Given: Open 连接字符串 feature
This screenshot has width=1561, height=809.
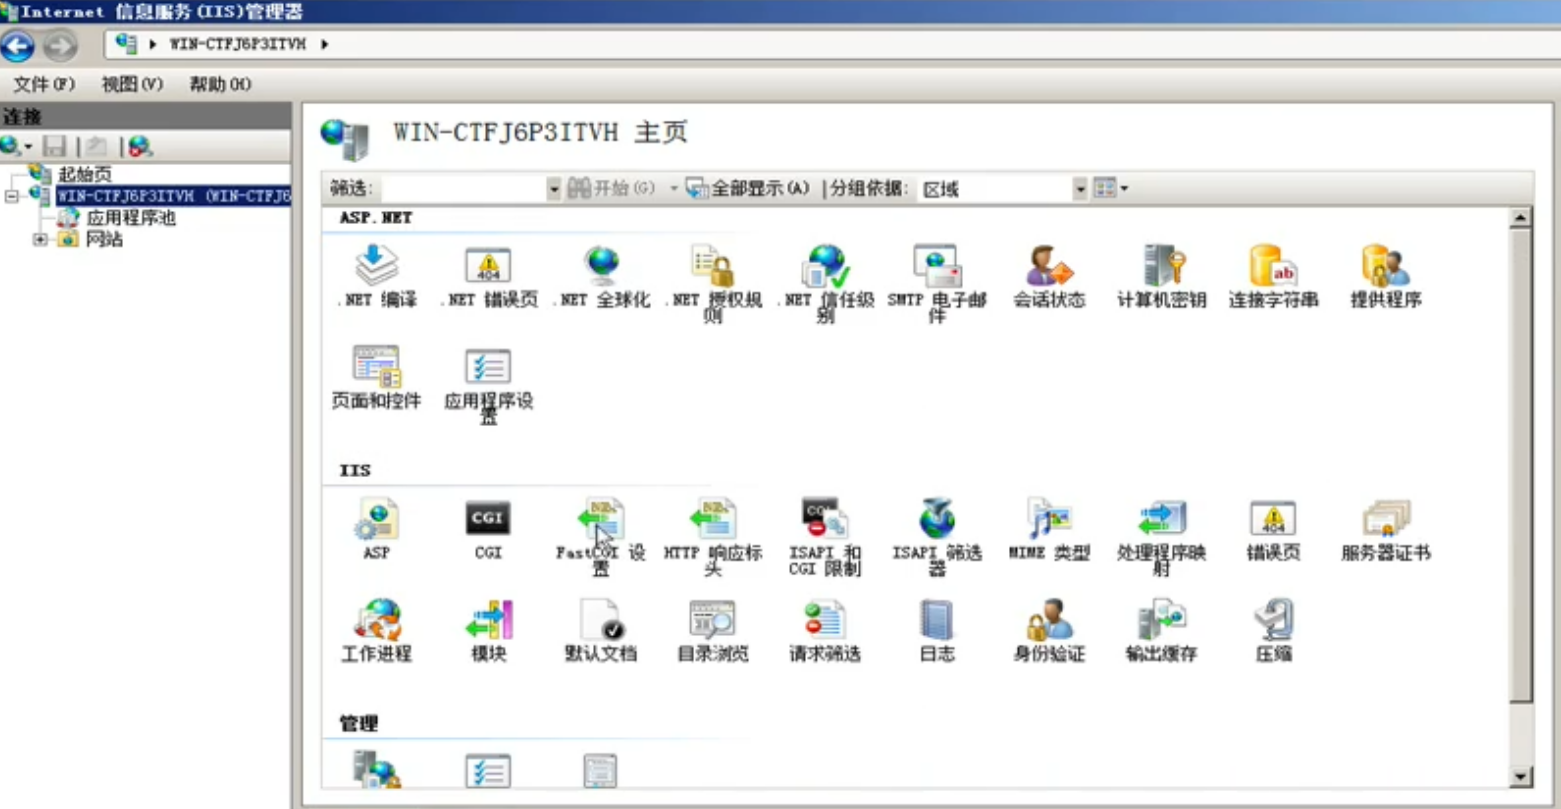Looking at the screenshot, I should coord(1273,277).
